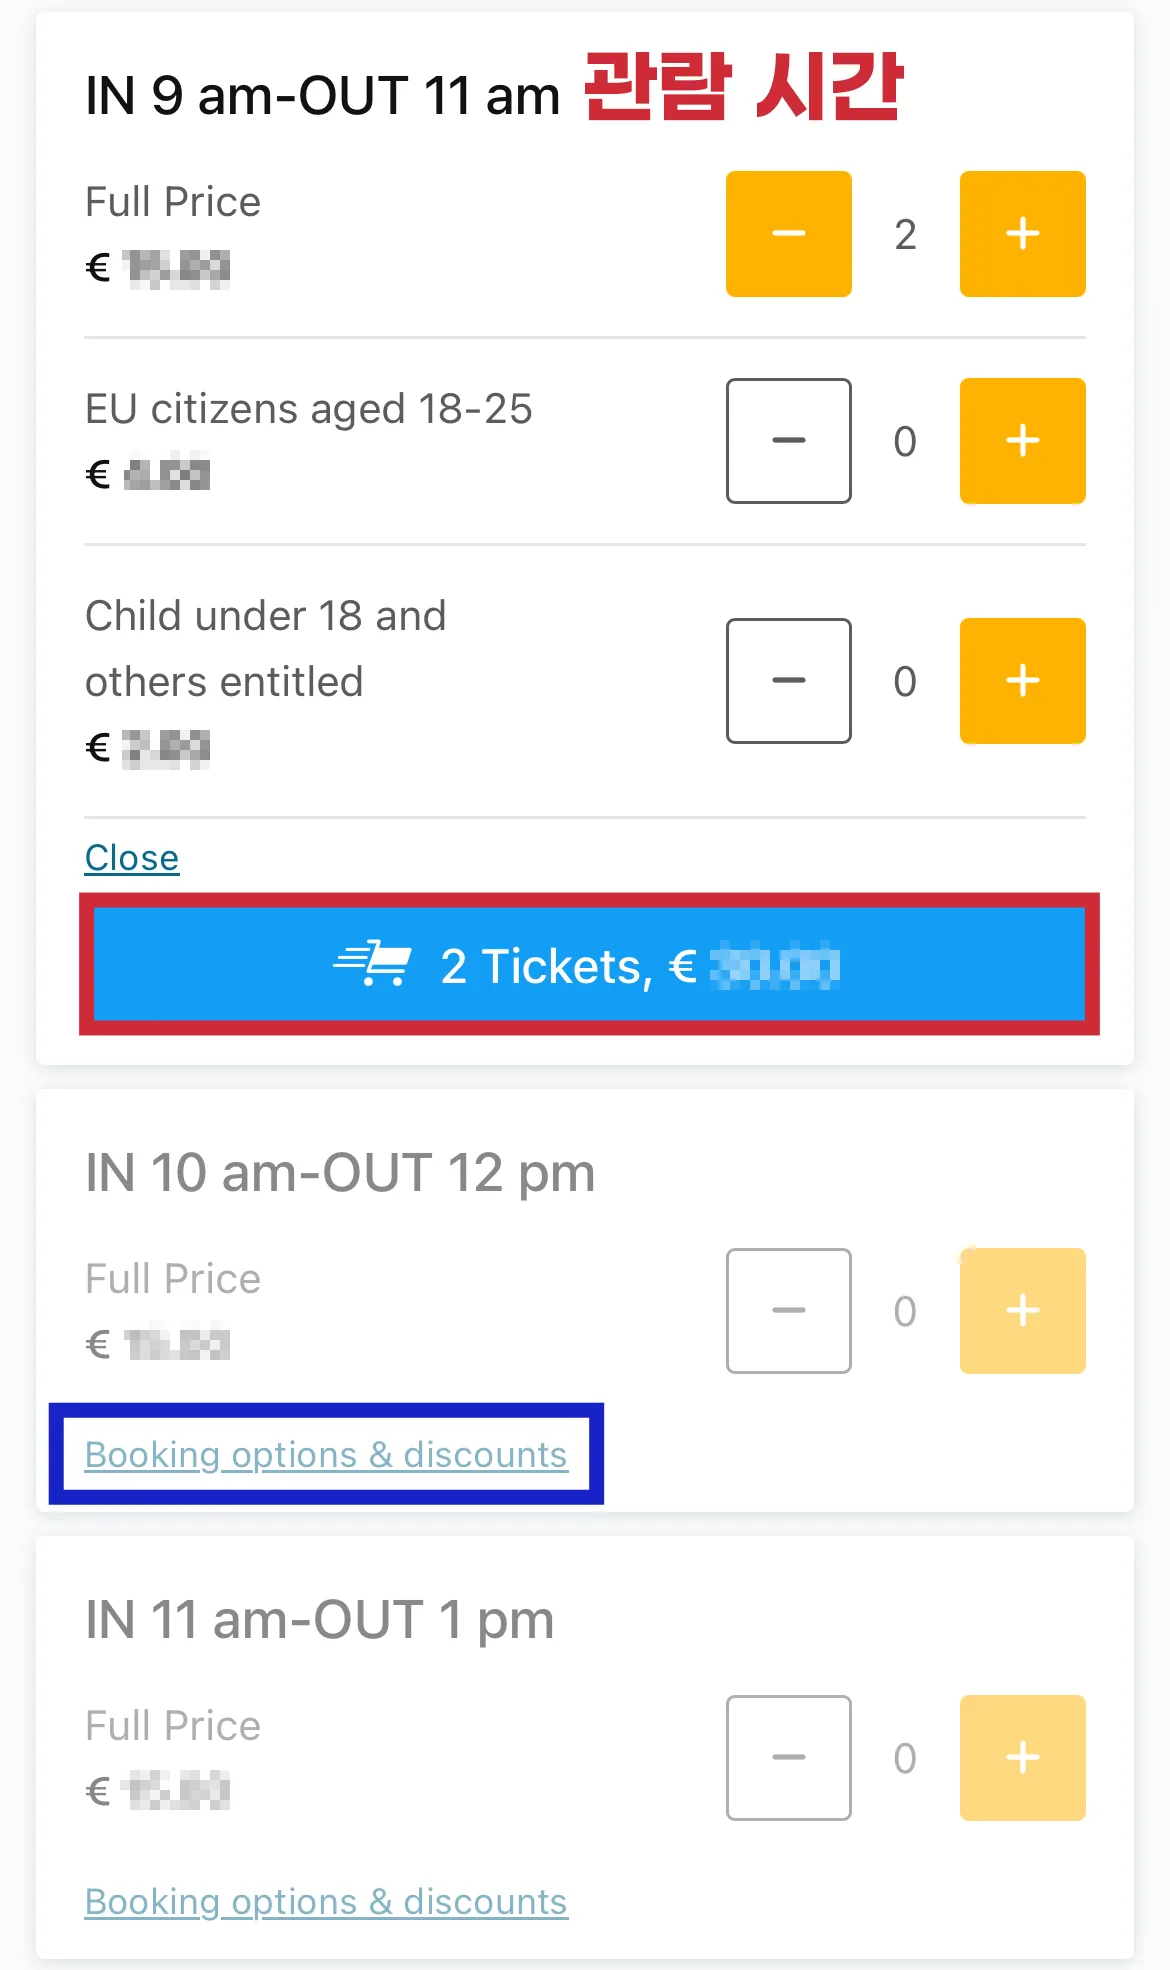Select the IN 10 am-OUT 12 pm heading
The height and width of the screenshot is (1970, 1170).
pos(340,1173)
